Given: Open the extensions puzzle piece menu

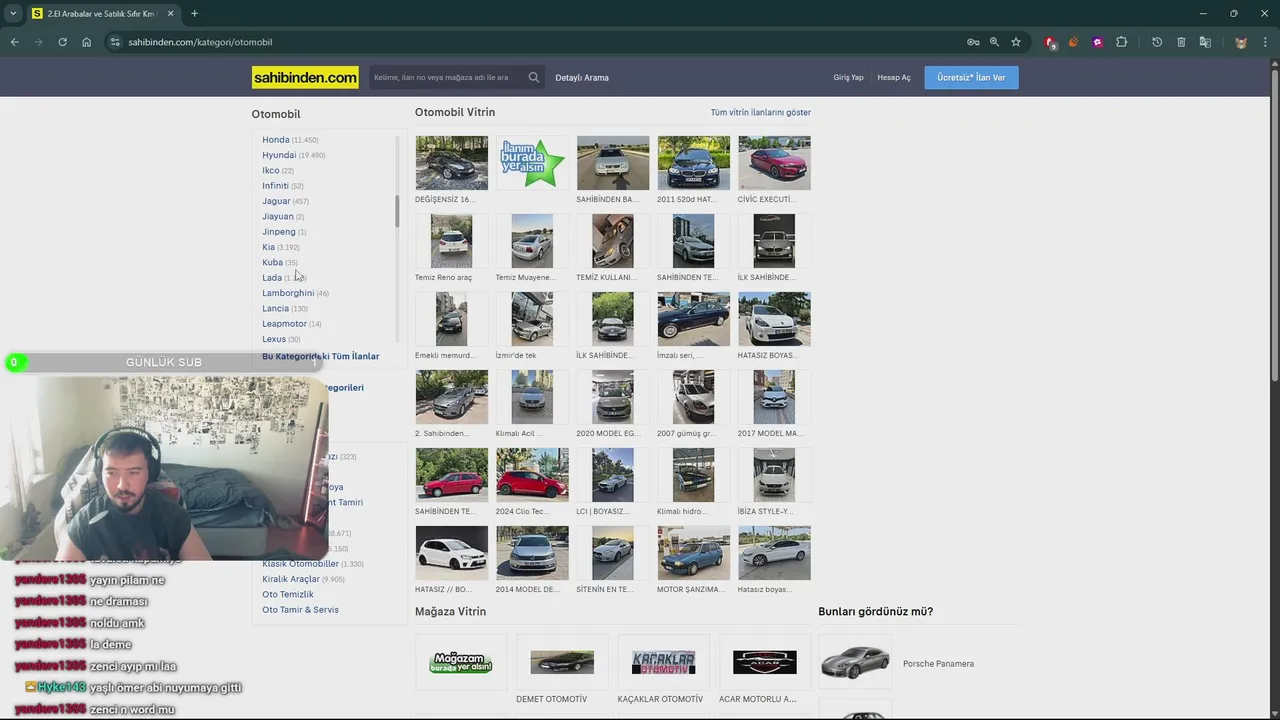Looking at the screenshot, I should (x=1121, y=42).
